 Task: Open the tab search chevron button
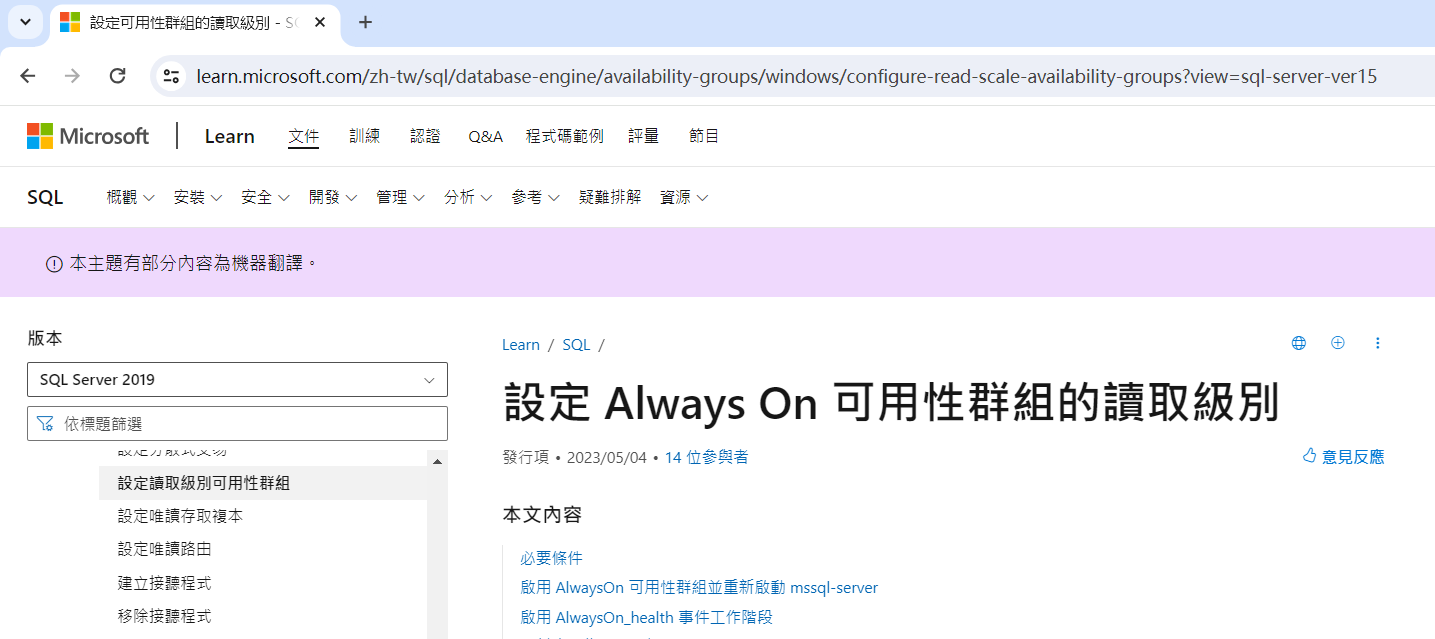point(25,21)
